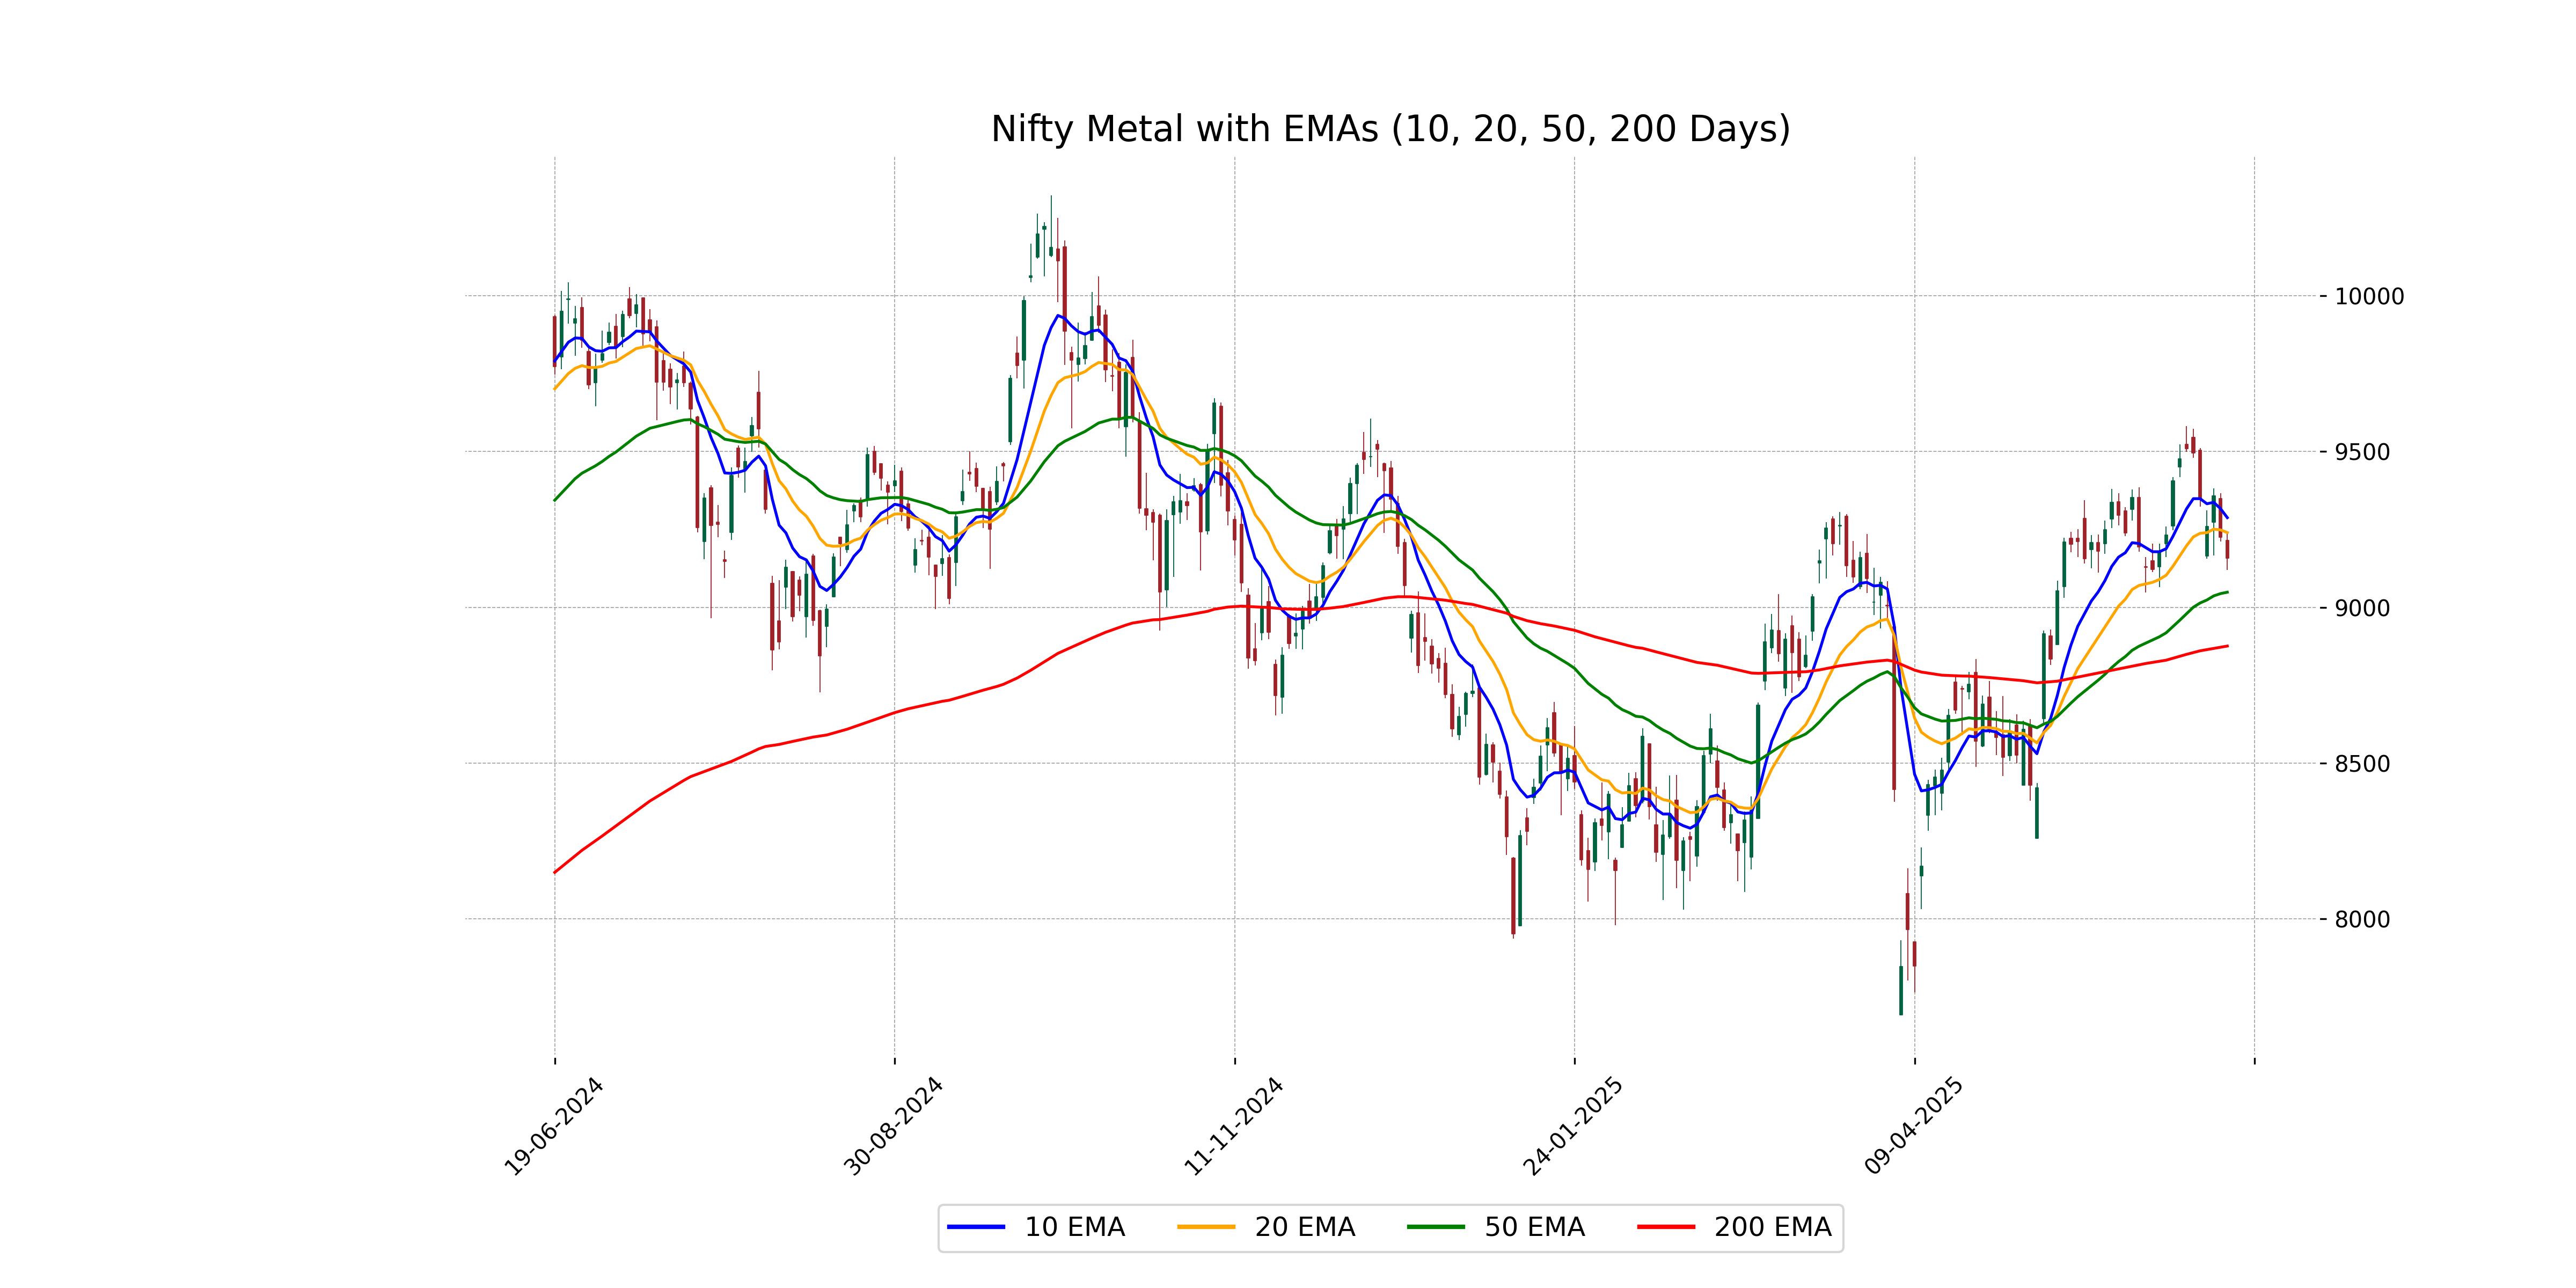Click the 10000 y-axis label
This screenshot has height=1288, width=2576.
tap(2369, 296)
